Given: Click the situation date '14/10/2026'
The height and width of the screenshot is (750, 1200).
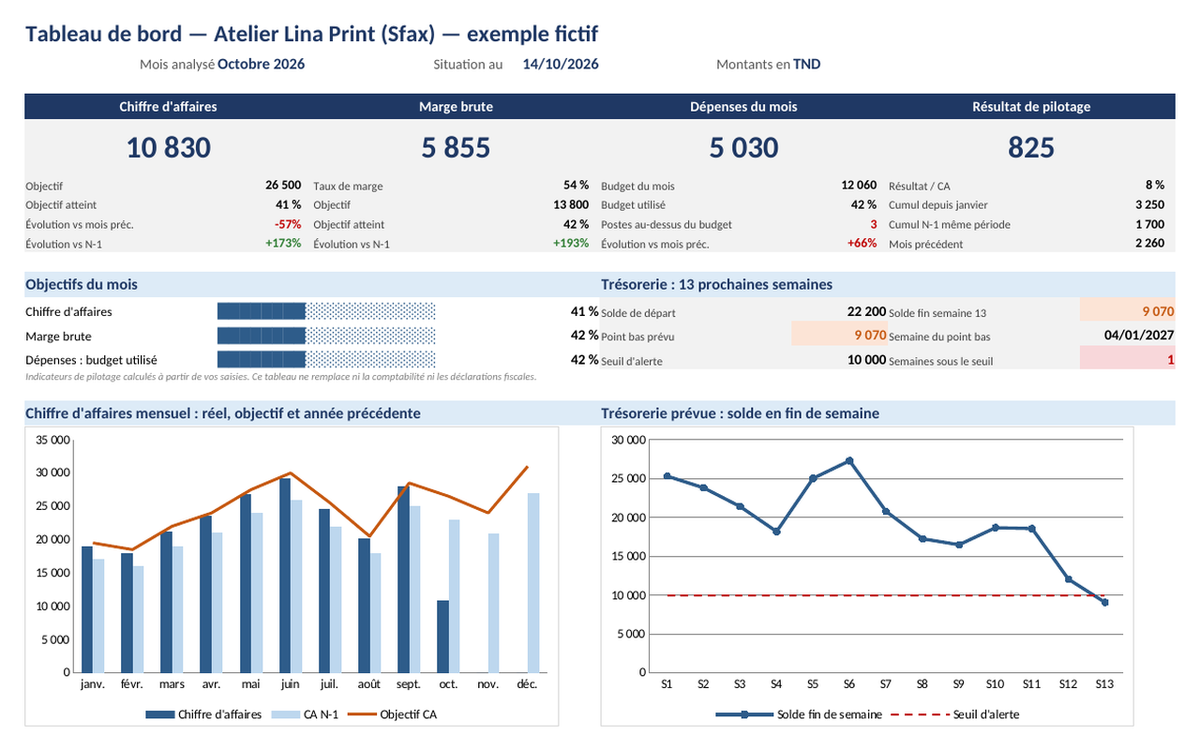Looking at the screenshot, I should tap(561, 64).
